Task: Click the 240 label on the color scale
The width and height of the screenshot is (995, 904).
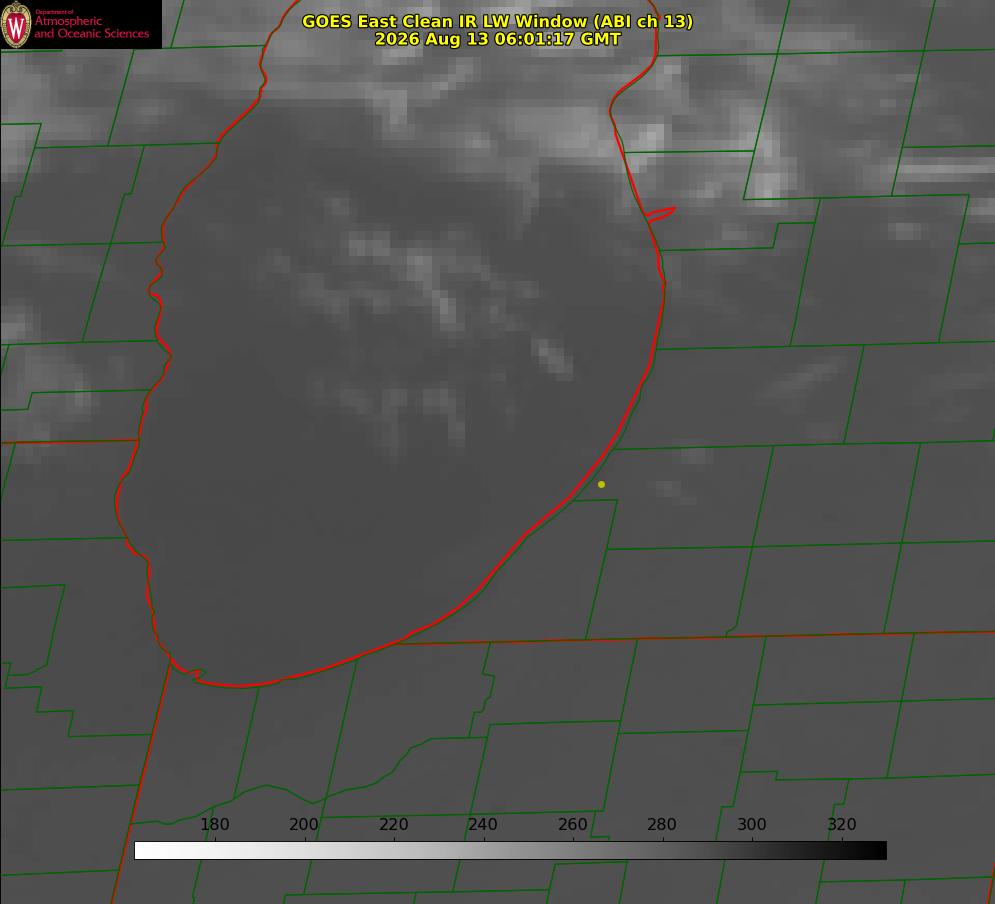Action: [483, 824]
